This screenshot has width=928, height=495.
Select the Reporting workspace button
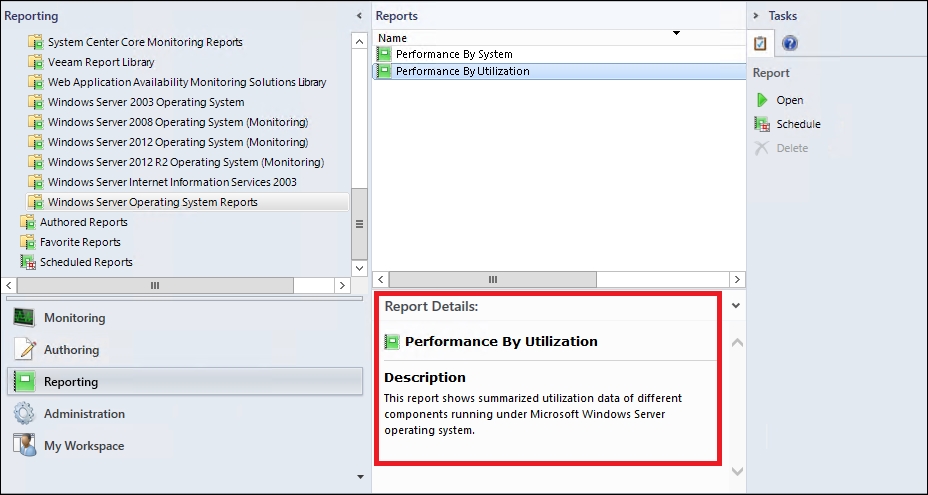pos(185,382)
